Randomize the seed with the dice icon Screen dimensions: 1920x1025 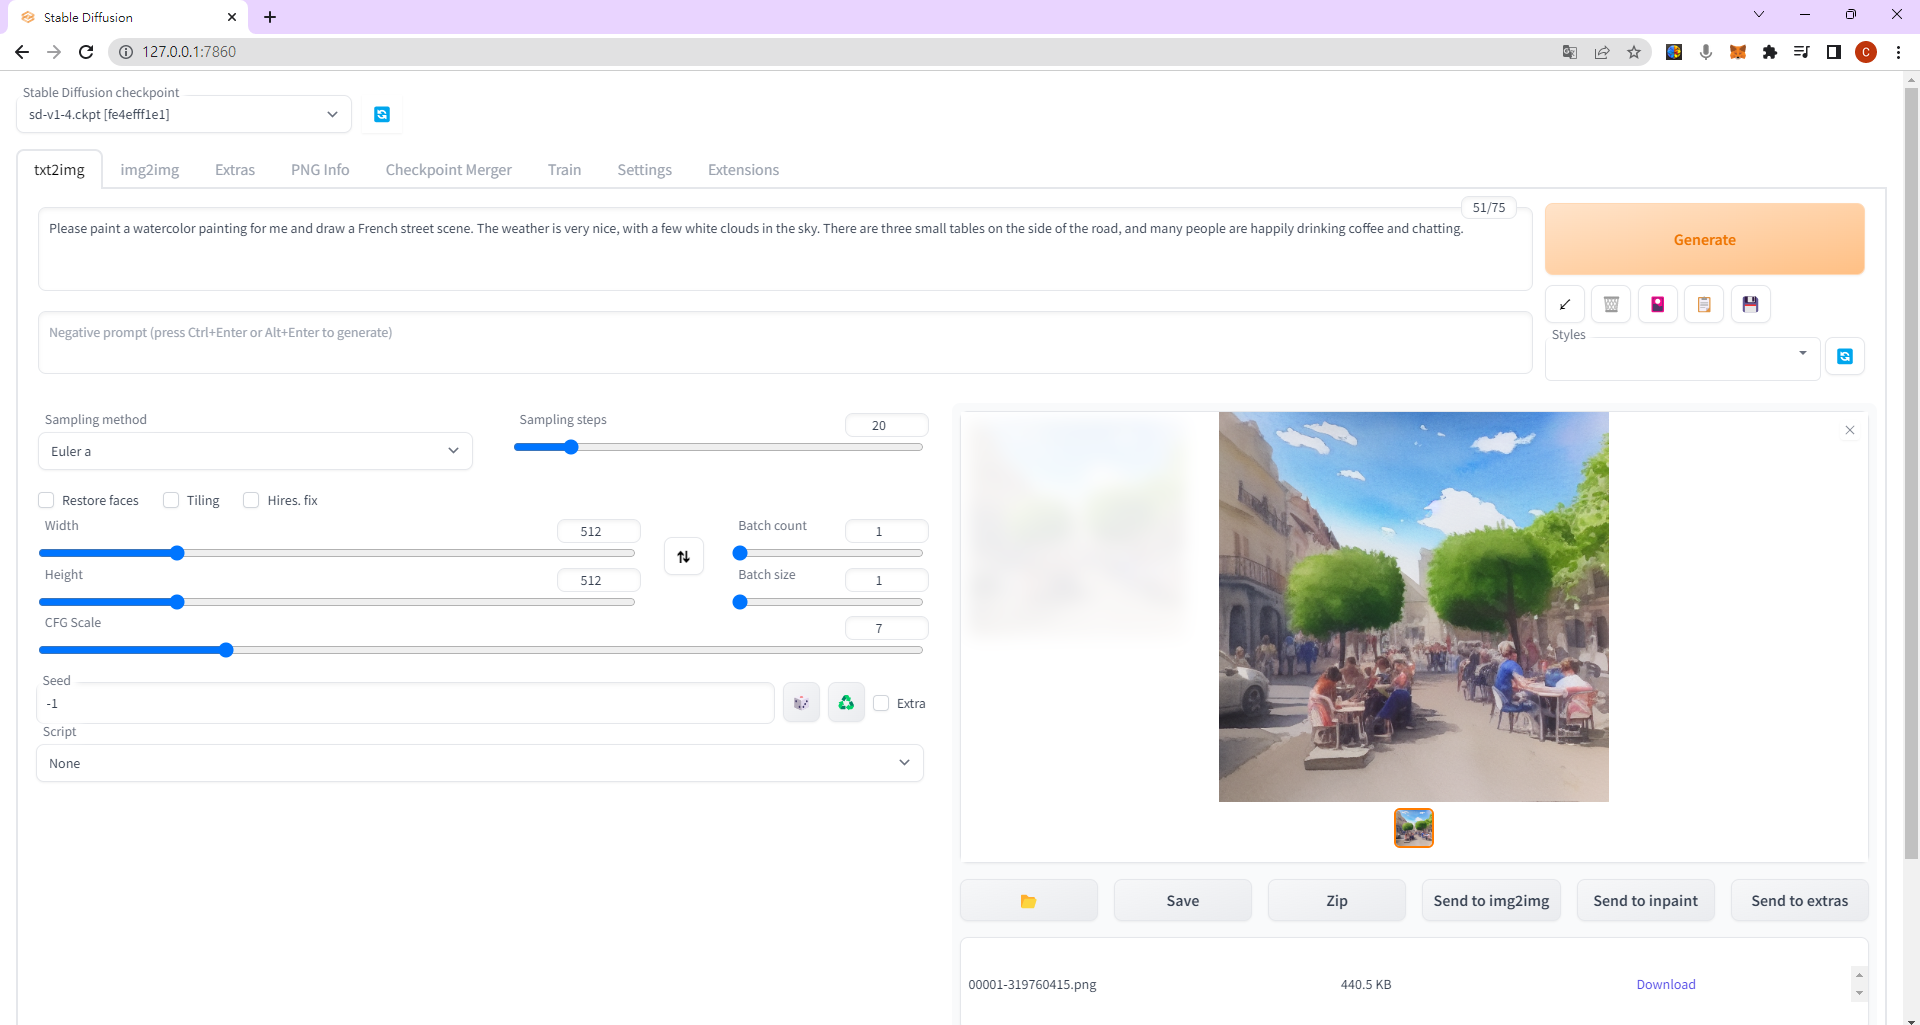[801, 703]
